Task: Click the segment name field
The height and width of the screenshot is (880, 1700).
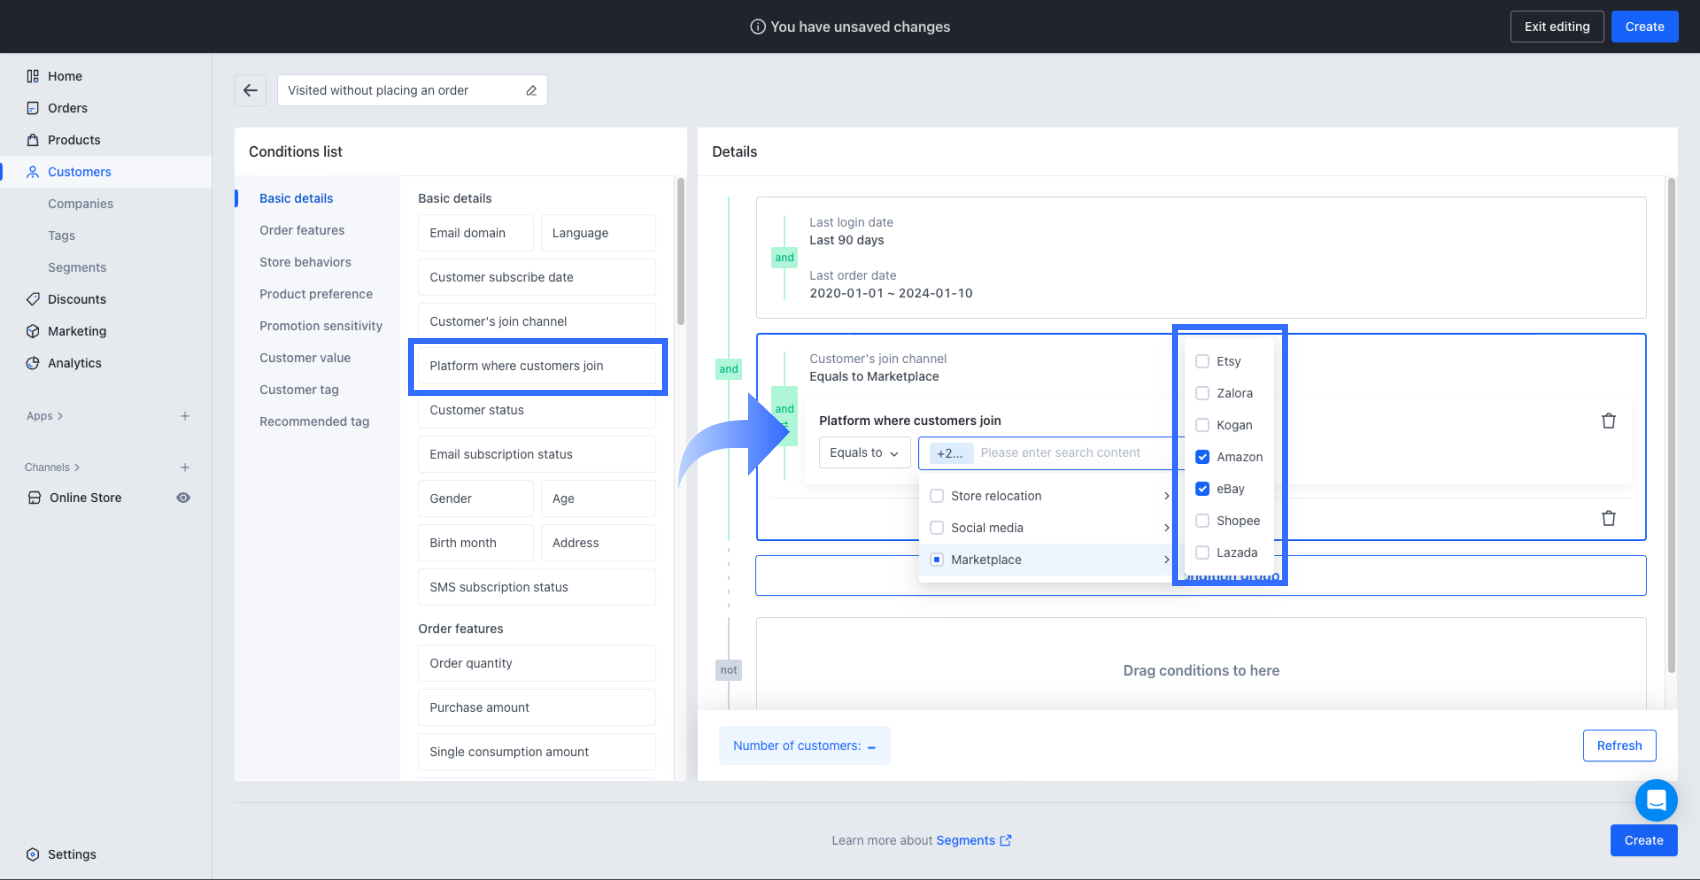Action: (x=412, y=91)
